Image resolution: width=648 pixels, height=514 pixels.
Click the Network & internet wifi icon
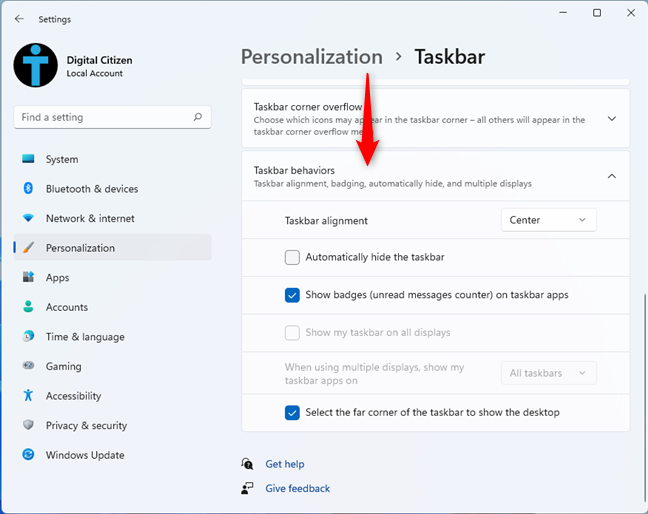28,218
